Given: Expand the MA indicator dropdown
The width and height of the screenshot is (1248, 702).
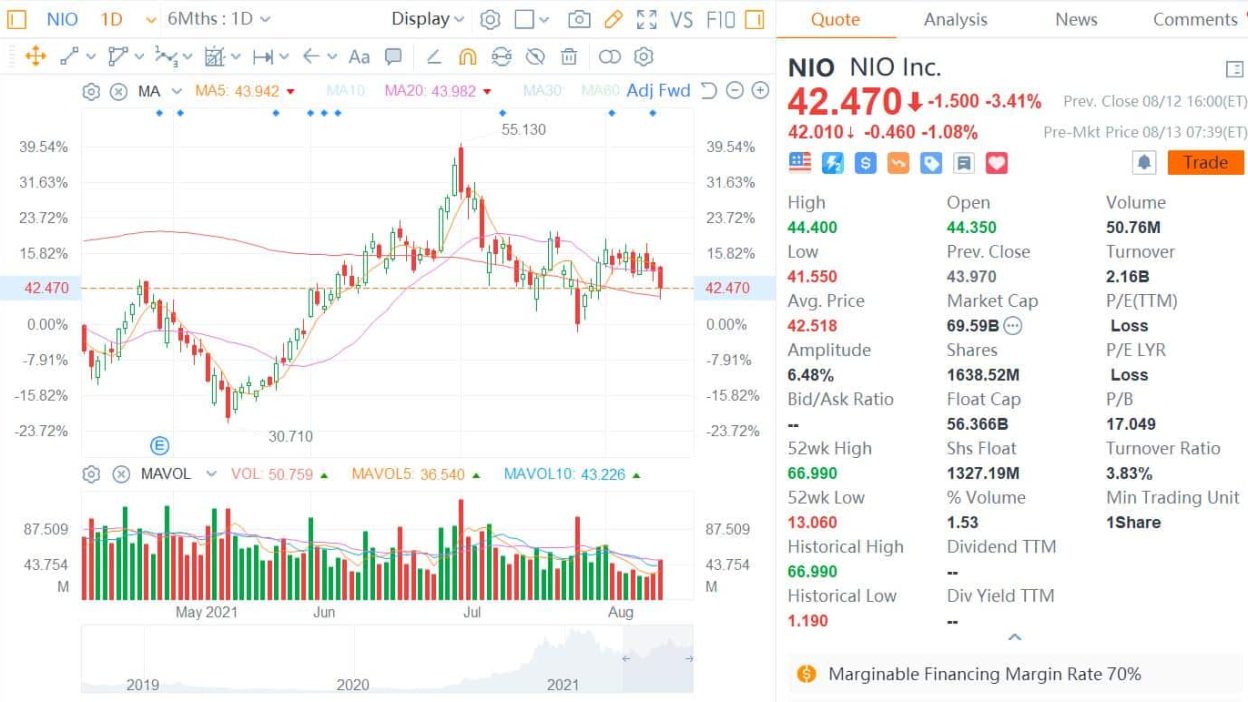Looking at the screenshot, I should pos(177,91).
